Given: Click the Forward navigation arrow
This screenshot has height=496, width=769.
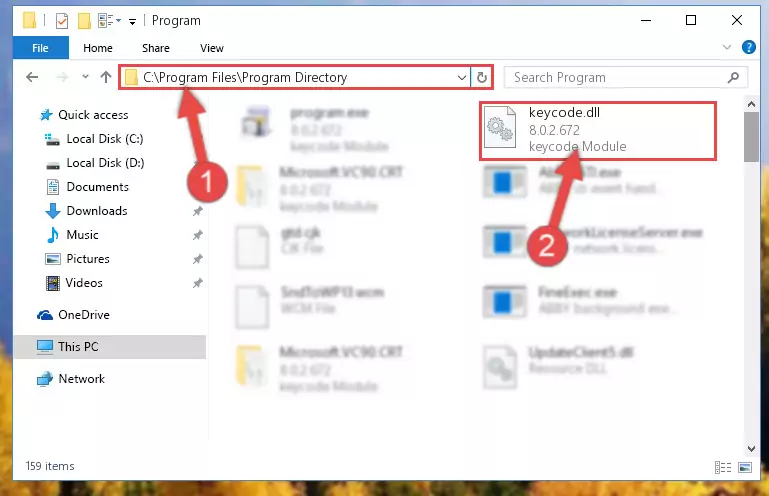Looking at the screenshot, I should (x=62, y=77).
